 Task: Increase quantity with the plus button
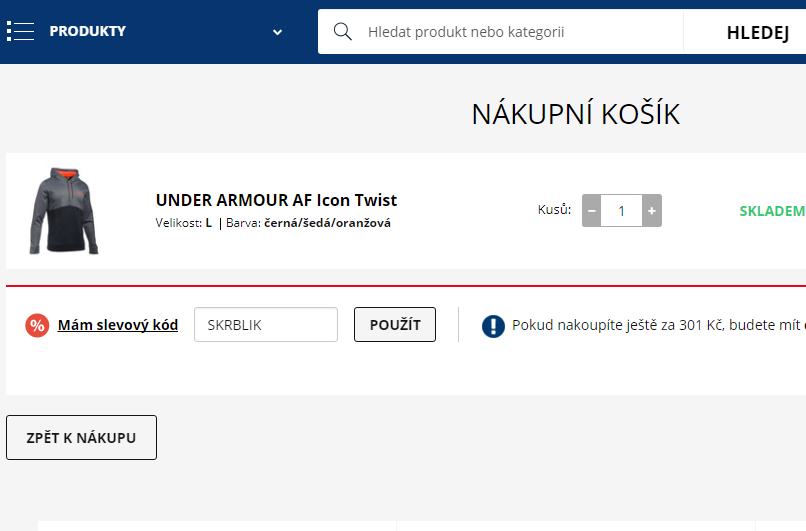(652, 211)
